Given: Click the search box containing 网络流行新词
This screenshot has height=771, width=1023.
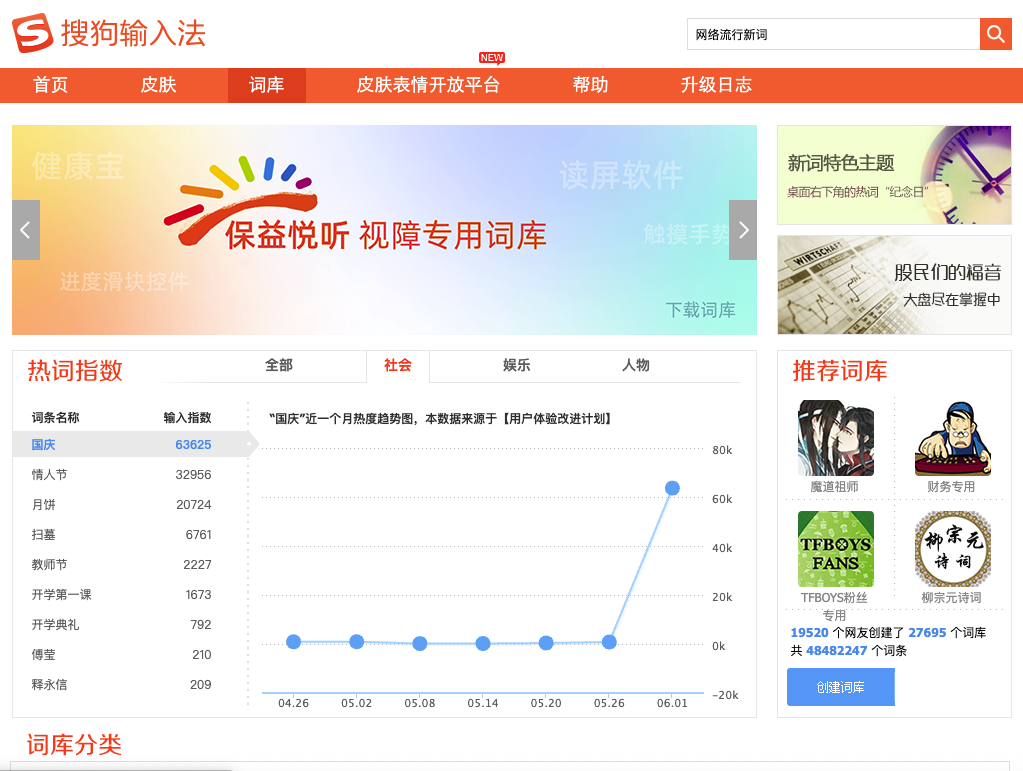Looking at the screenshot, I should coord(833,34).
